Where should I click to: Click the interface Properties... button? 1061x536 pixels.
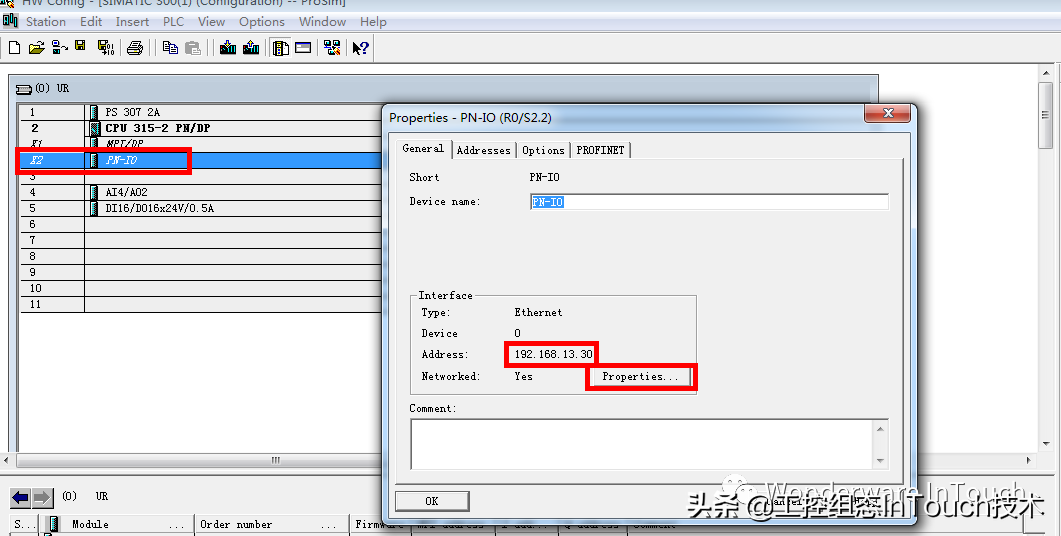640,377
